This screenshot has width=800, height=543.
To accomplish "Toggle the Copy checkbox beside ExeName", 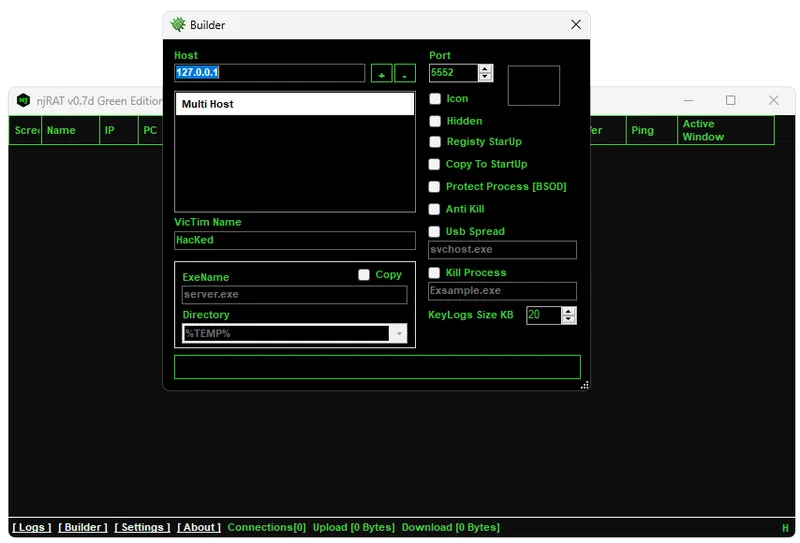I will coord(364,275).
